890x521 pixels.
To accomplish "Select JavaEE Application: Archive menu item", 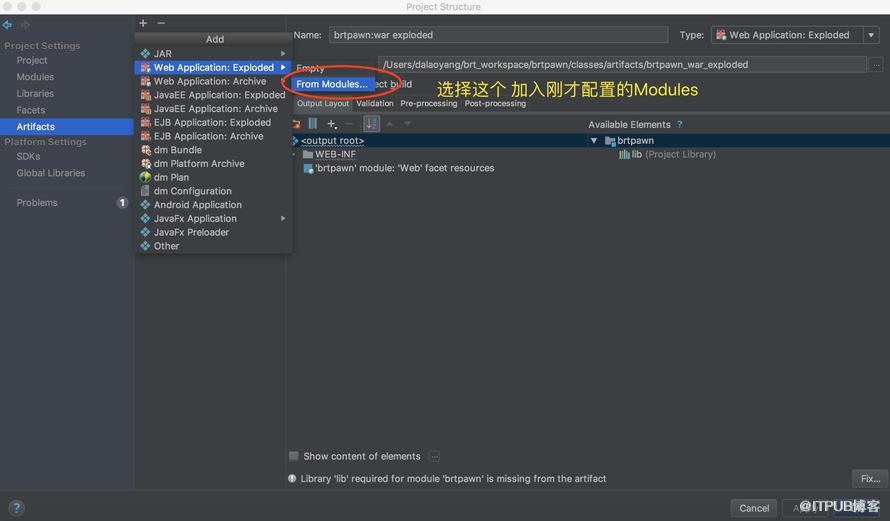I will pyautogui.click(x=213, y=108).
